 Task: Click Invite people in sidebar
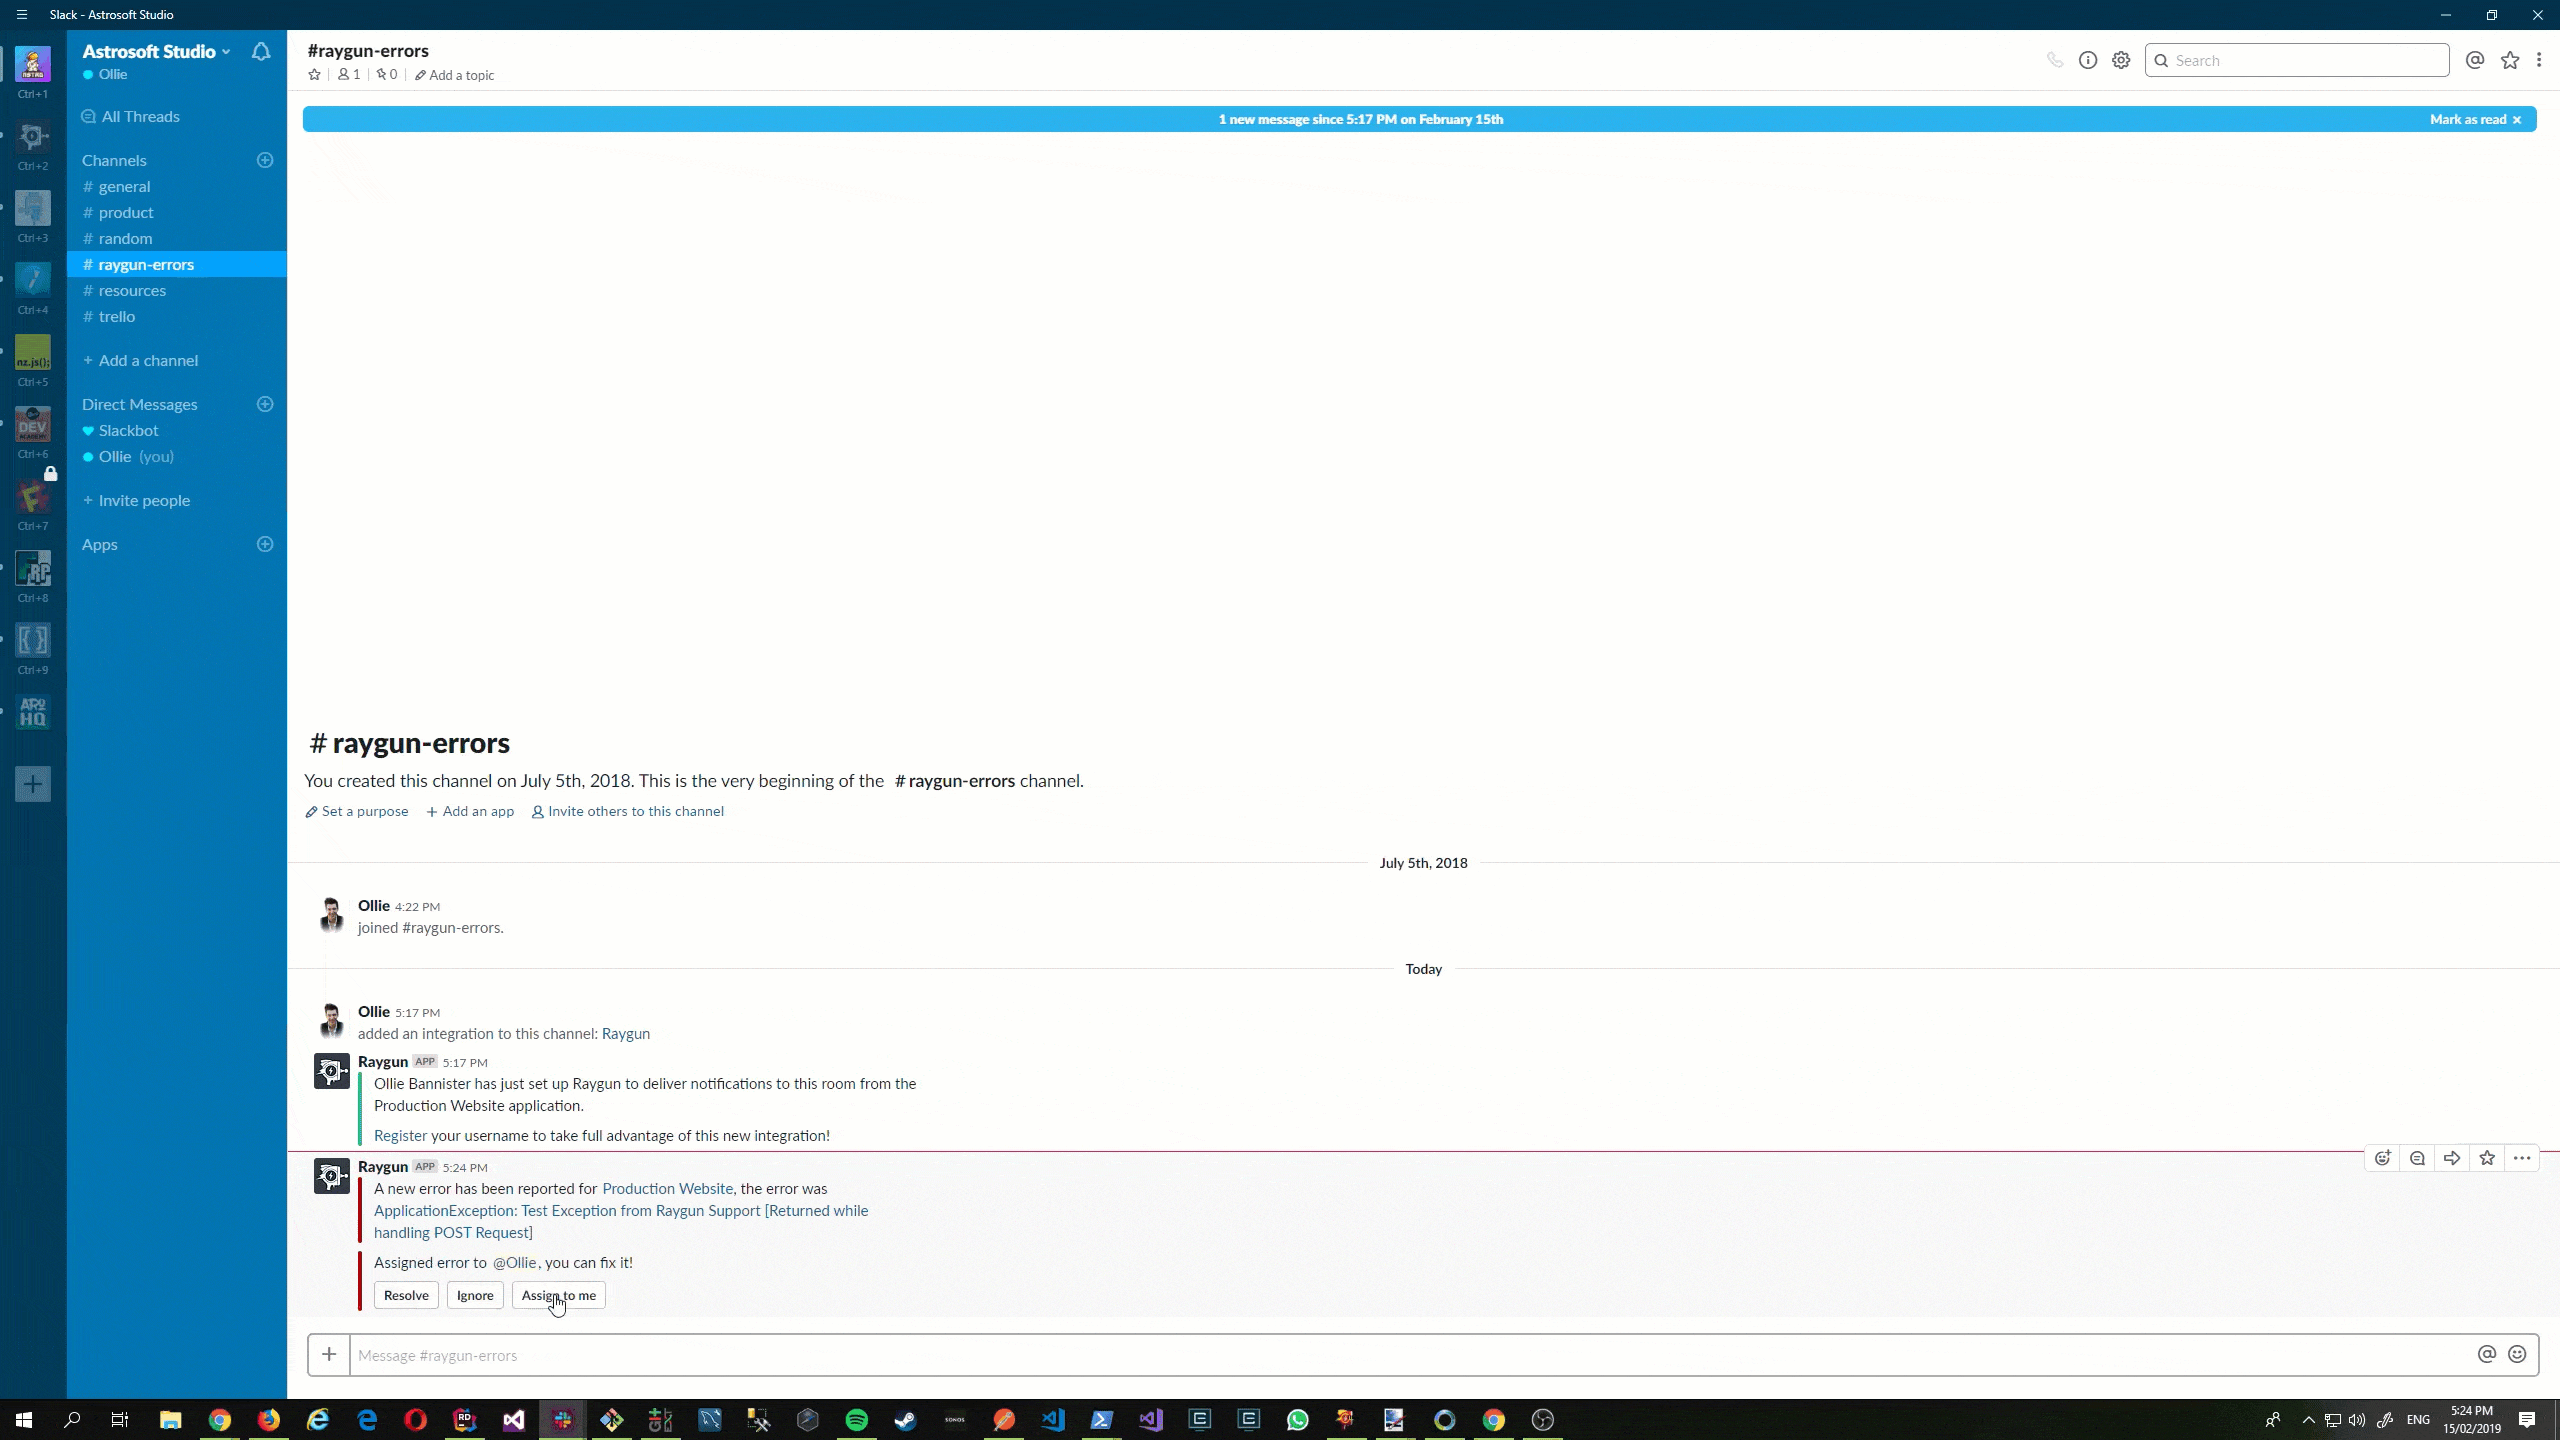[x=136, y=500]
